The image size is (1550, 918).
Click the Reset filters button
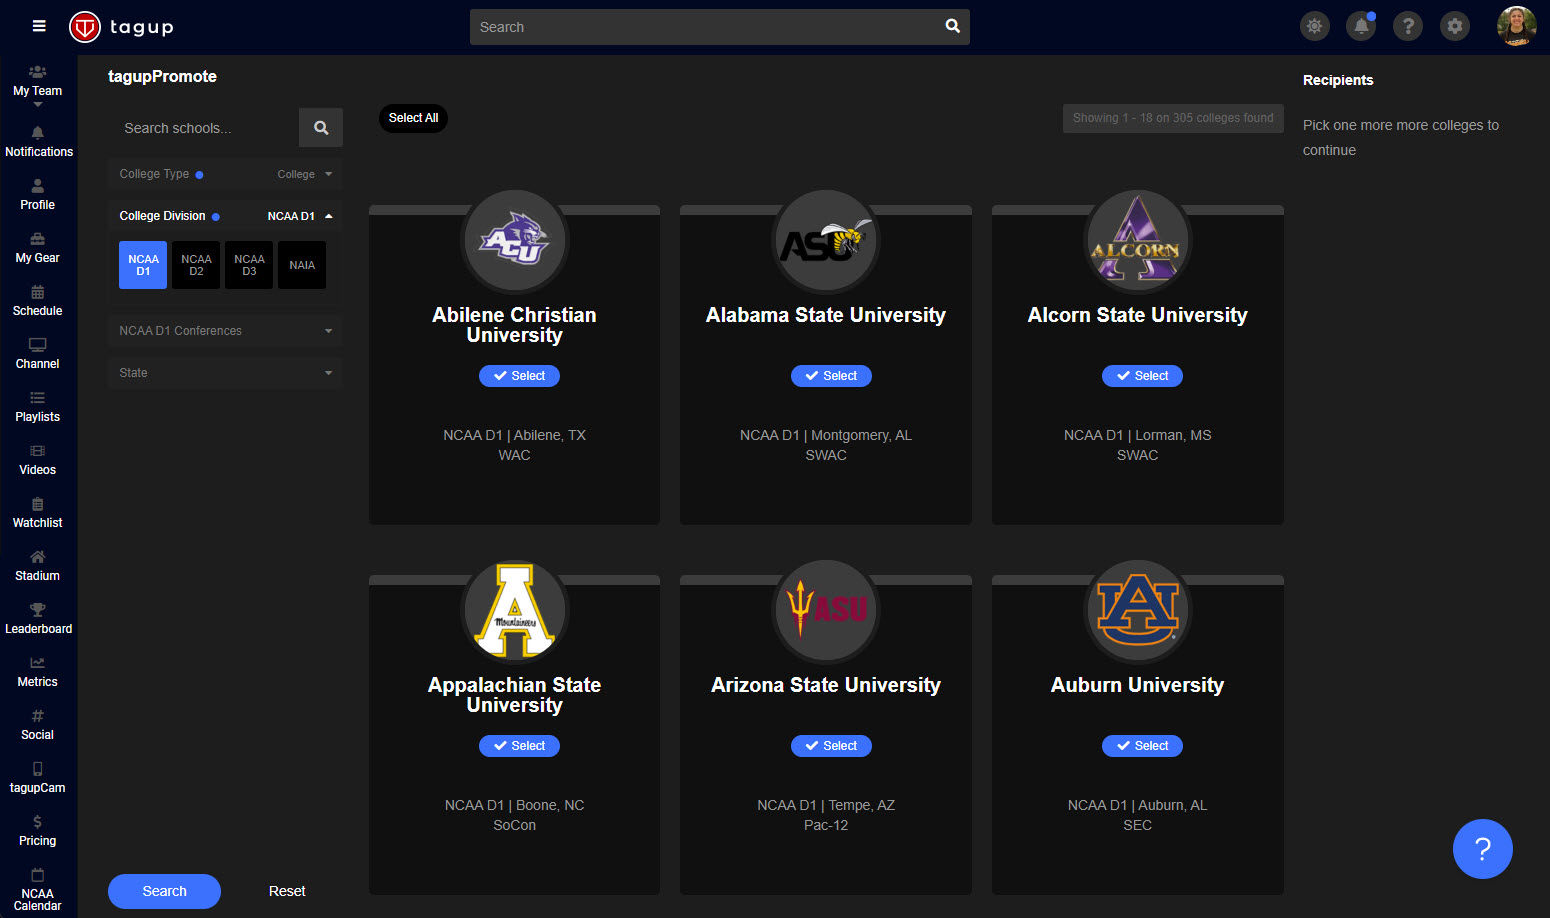coord(287,891)
